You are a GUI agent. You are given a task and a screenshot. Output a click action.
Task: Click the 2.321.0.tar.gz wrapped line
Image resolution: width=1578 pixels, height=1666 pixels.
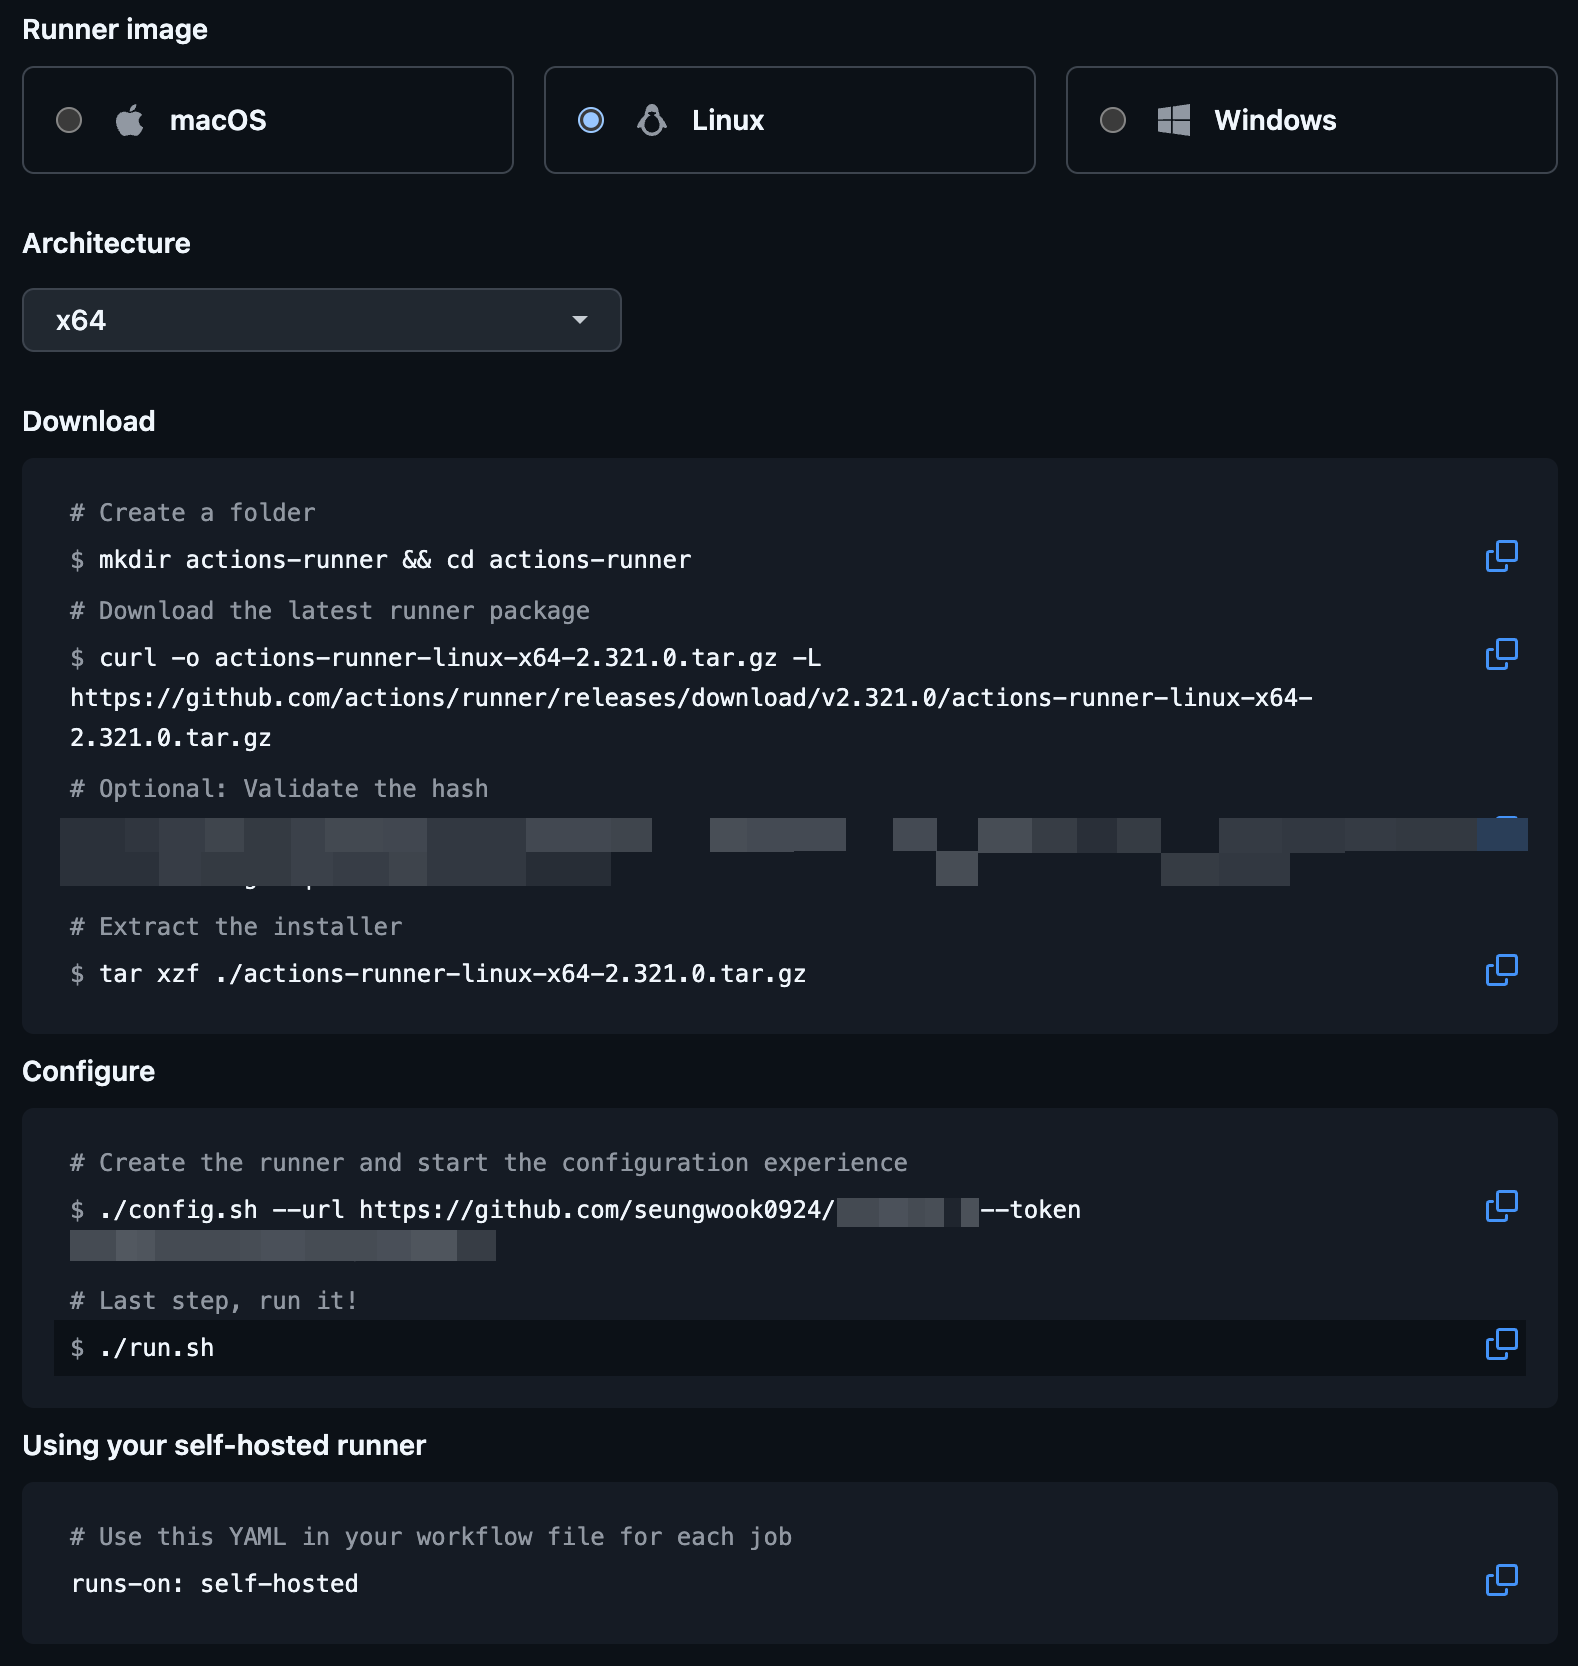[x=171, y=738]
